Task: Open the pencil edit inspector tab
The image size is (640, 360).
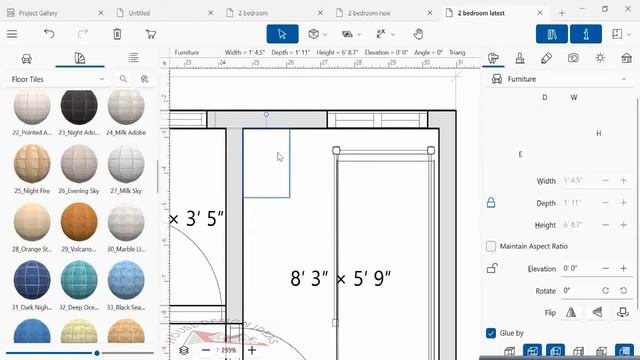Action: tap(546, 58)
